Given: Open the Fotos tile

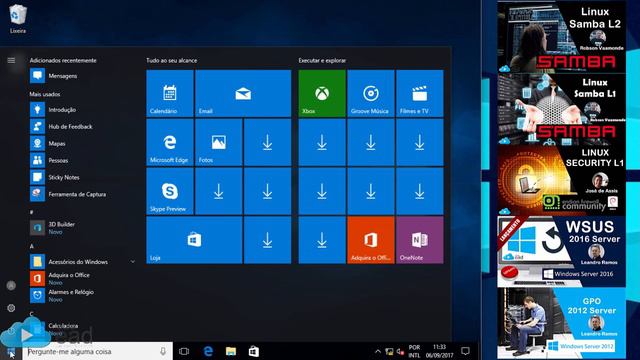Looking at the screenshot, I should coord(218,142).
